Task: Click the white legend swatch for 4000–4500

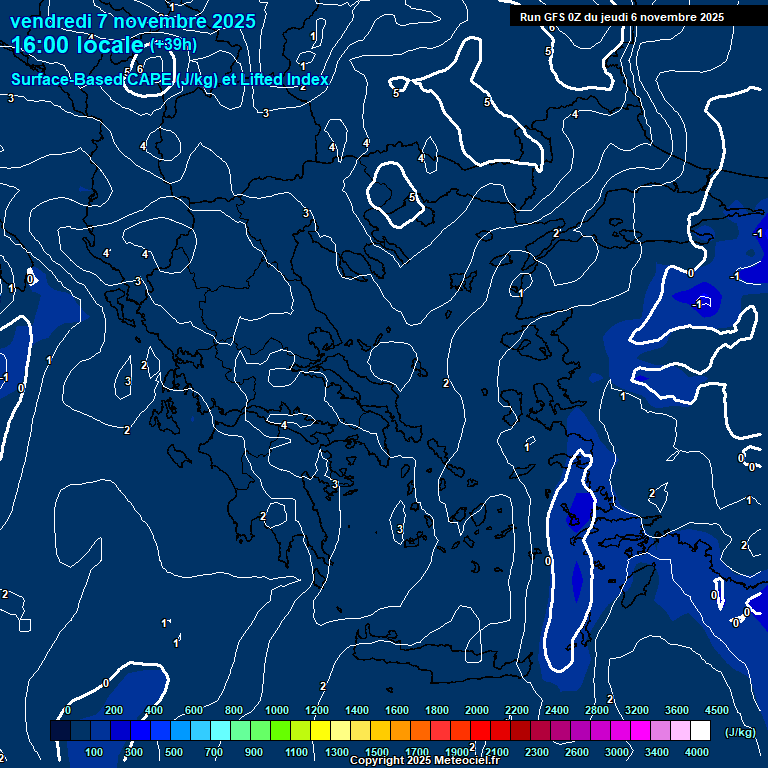Action: pyautogui.click(x=700, y=730)
